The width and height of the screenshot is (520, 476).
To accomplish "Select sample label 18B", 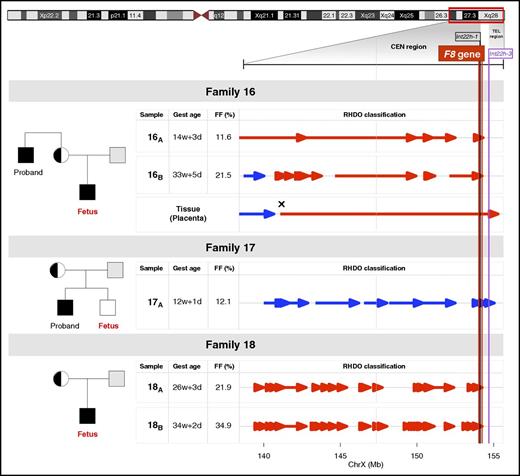I will 155,426.
